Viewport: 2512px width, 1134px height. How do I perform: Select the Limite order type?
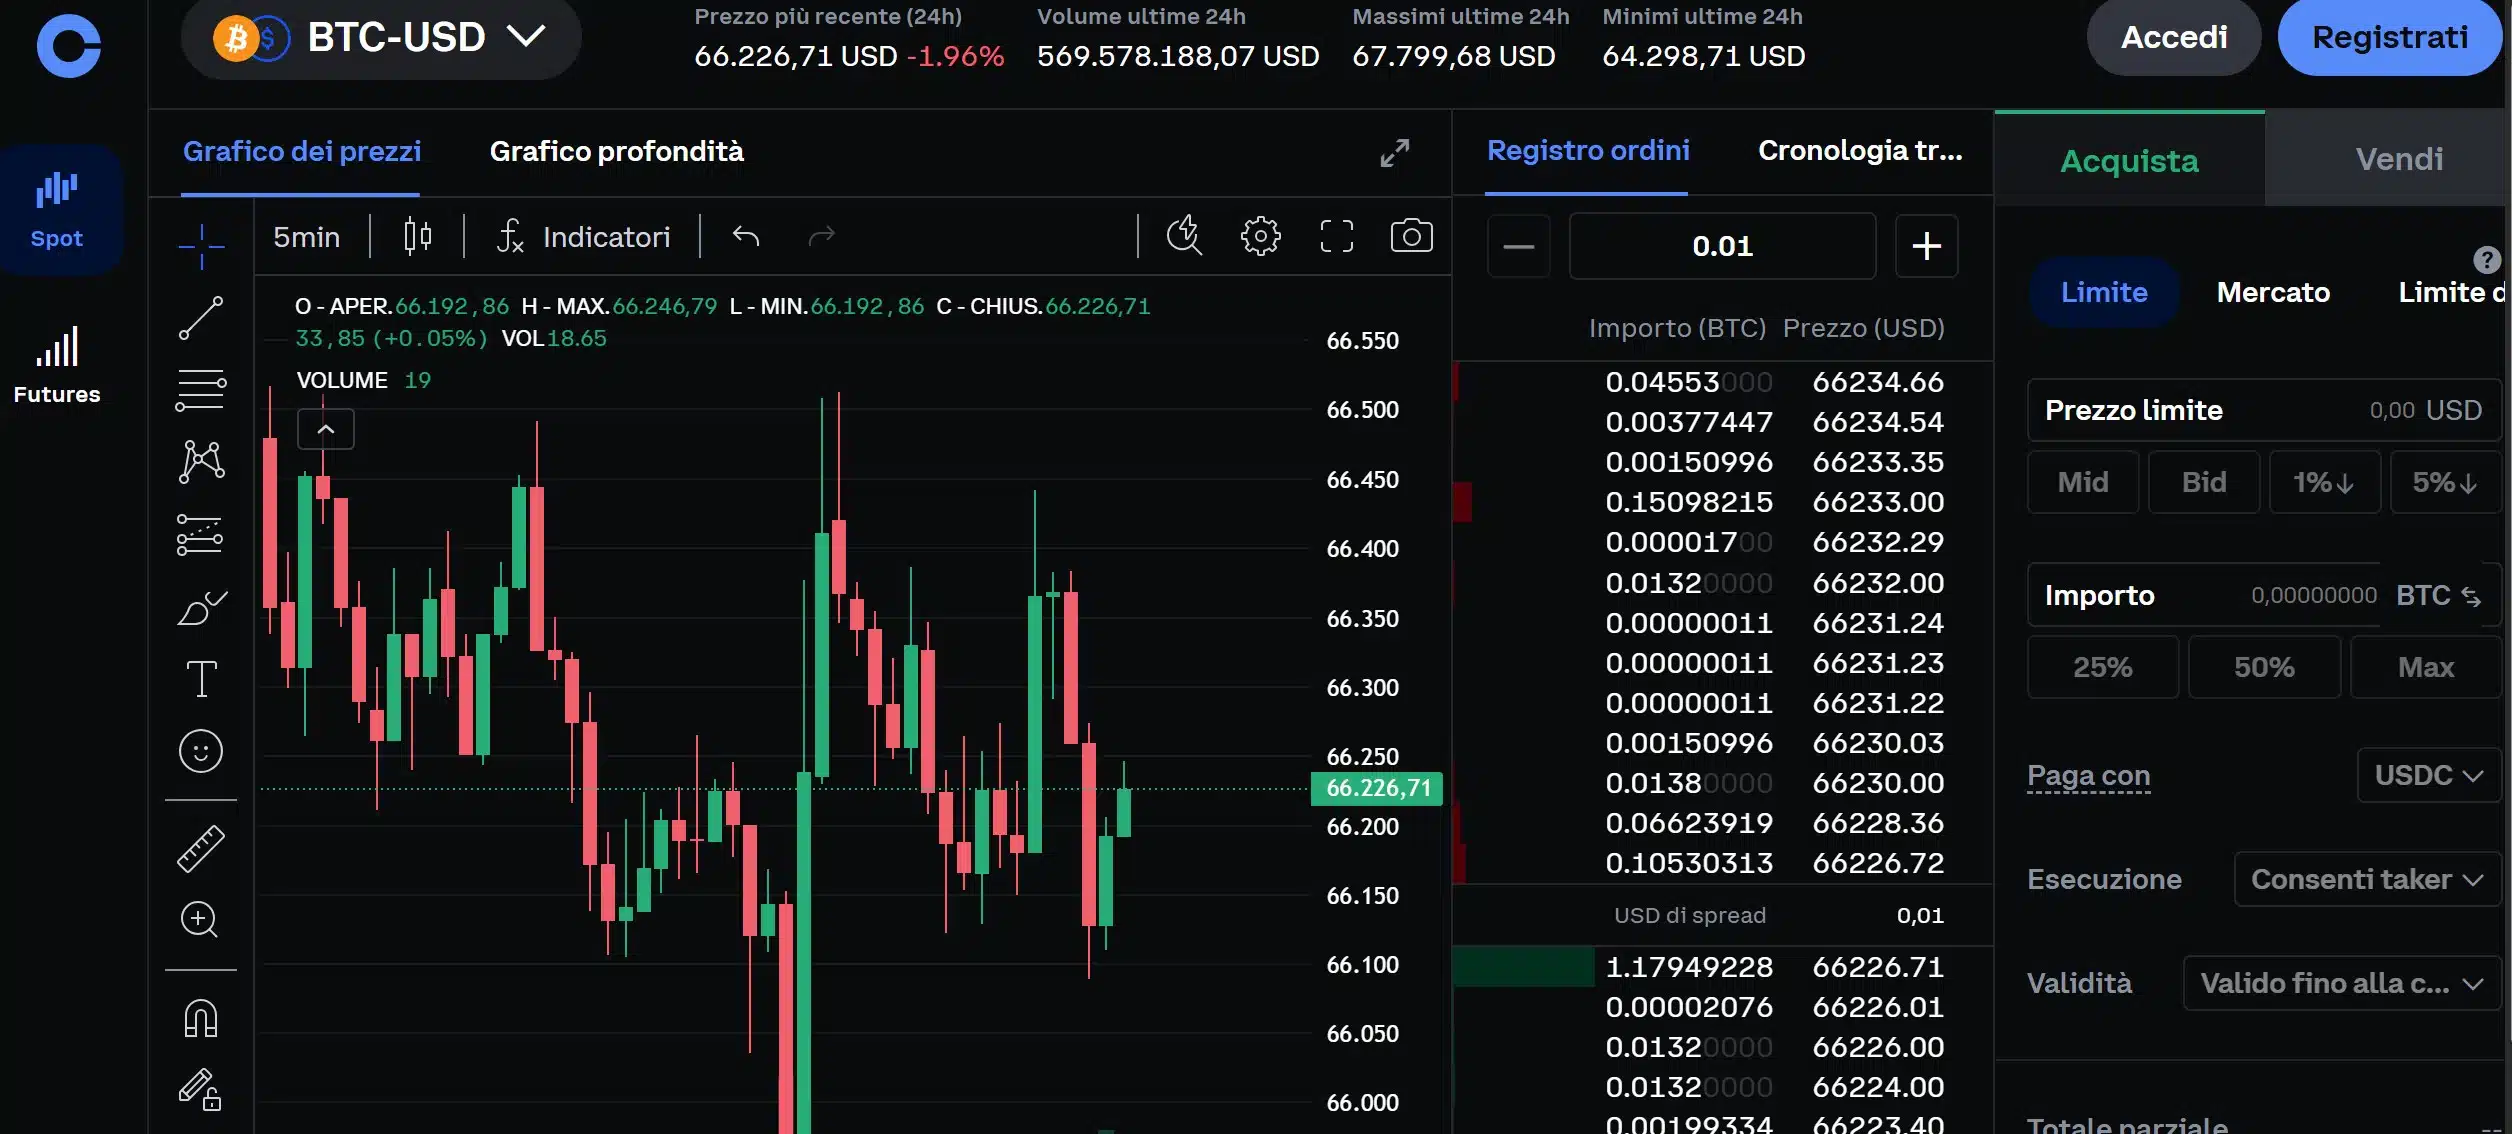(x=2103, y=292)
